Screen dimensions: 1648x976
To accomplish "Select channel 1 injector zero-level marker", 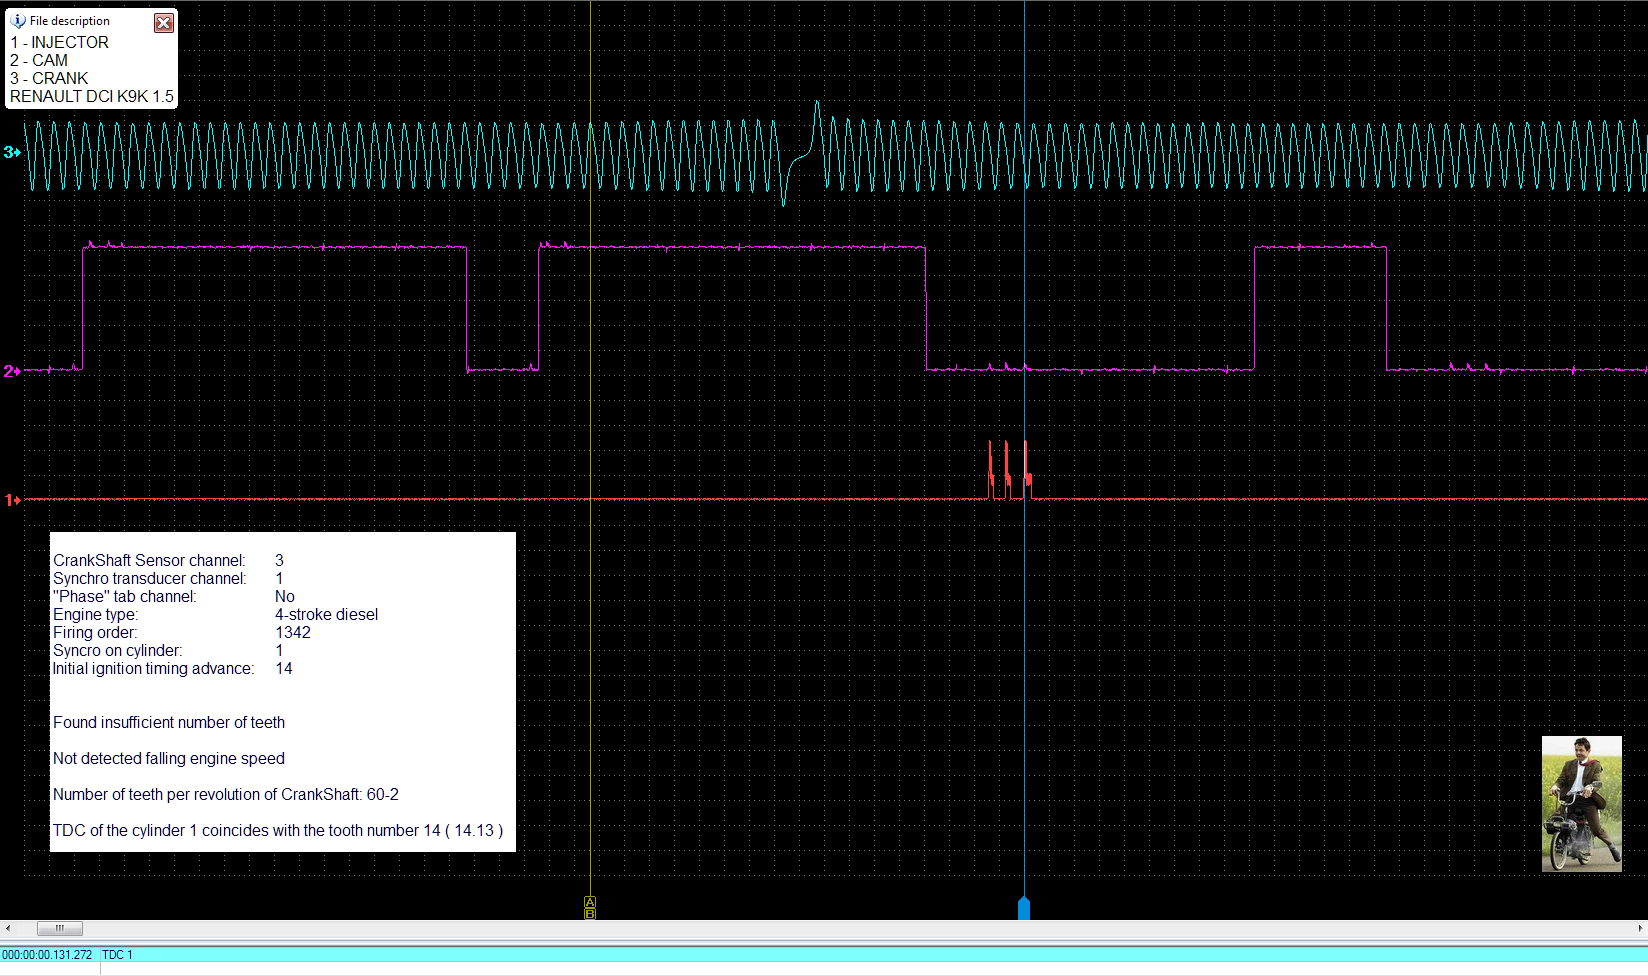I will (12, 500).
